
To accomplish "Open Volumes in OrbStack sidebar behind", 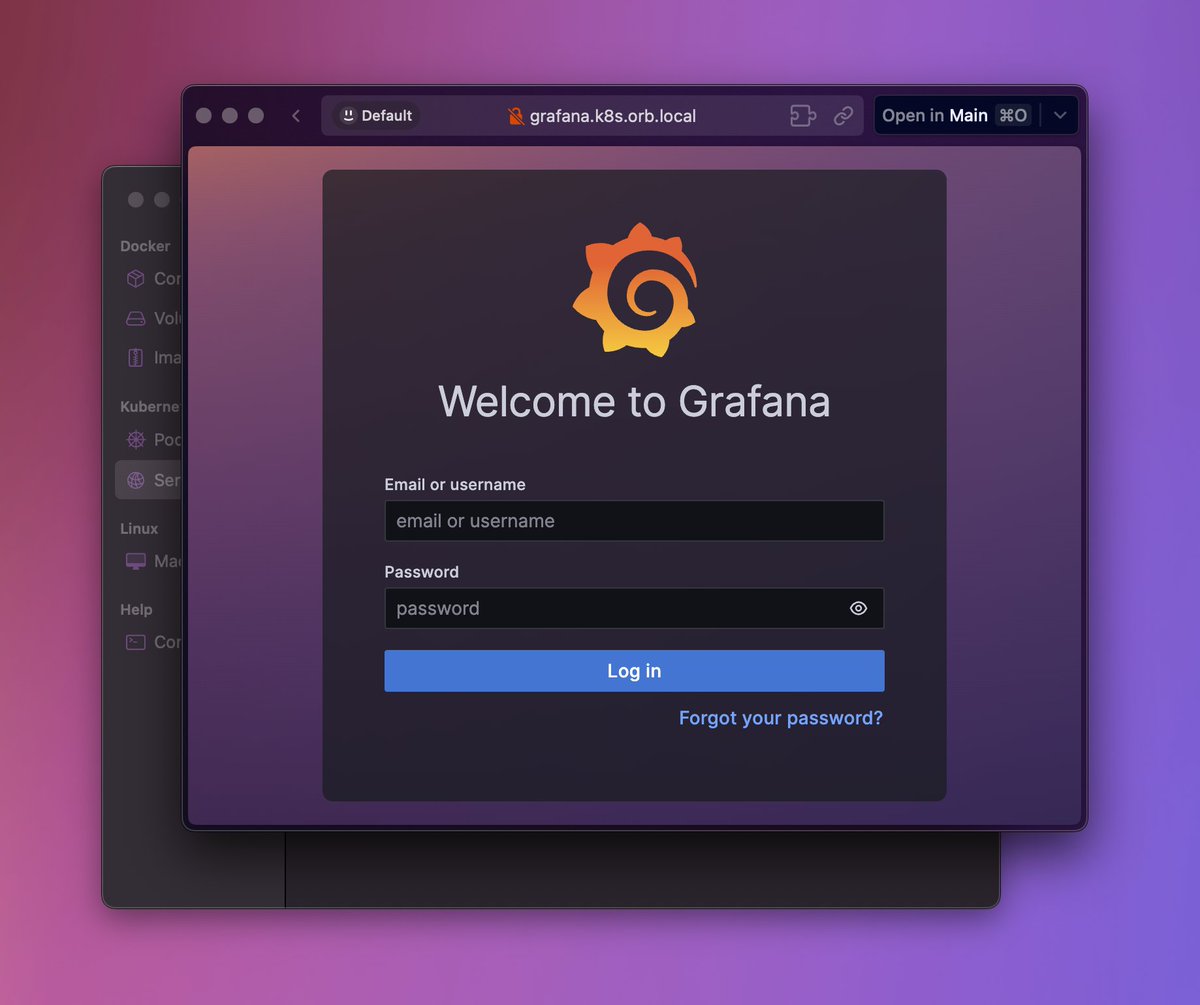I will (152, 318).
